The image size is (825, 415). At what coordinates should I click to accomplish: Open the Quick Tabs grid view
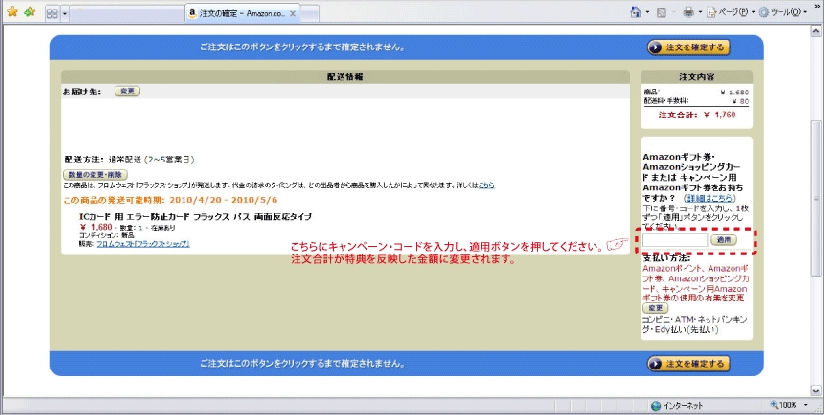point(52,14)
